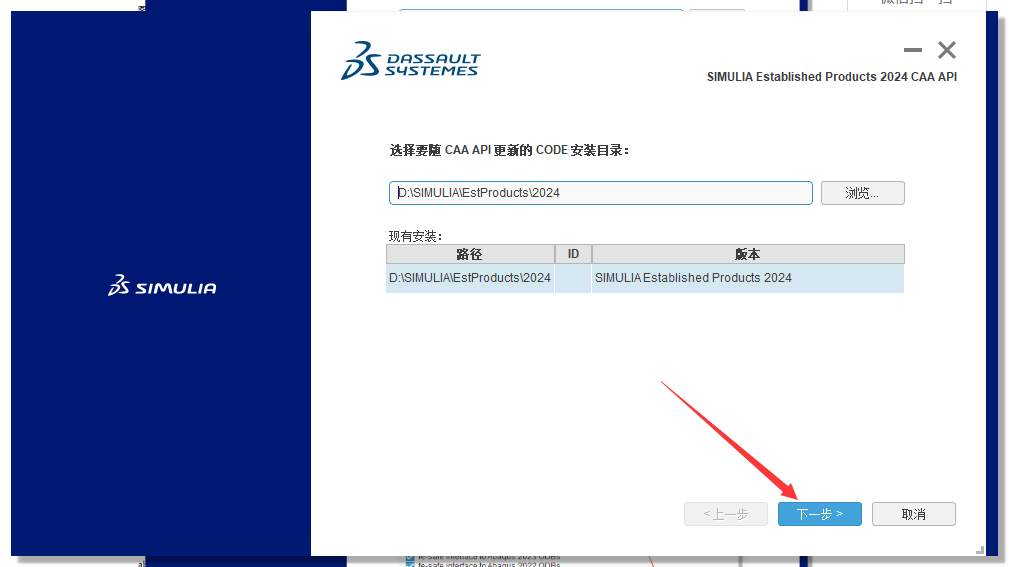Click the 现有安装 label
This screenshot has height=567, width=1009.
pos(415,236)
